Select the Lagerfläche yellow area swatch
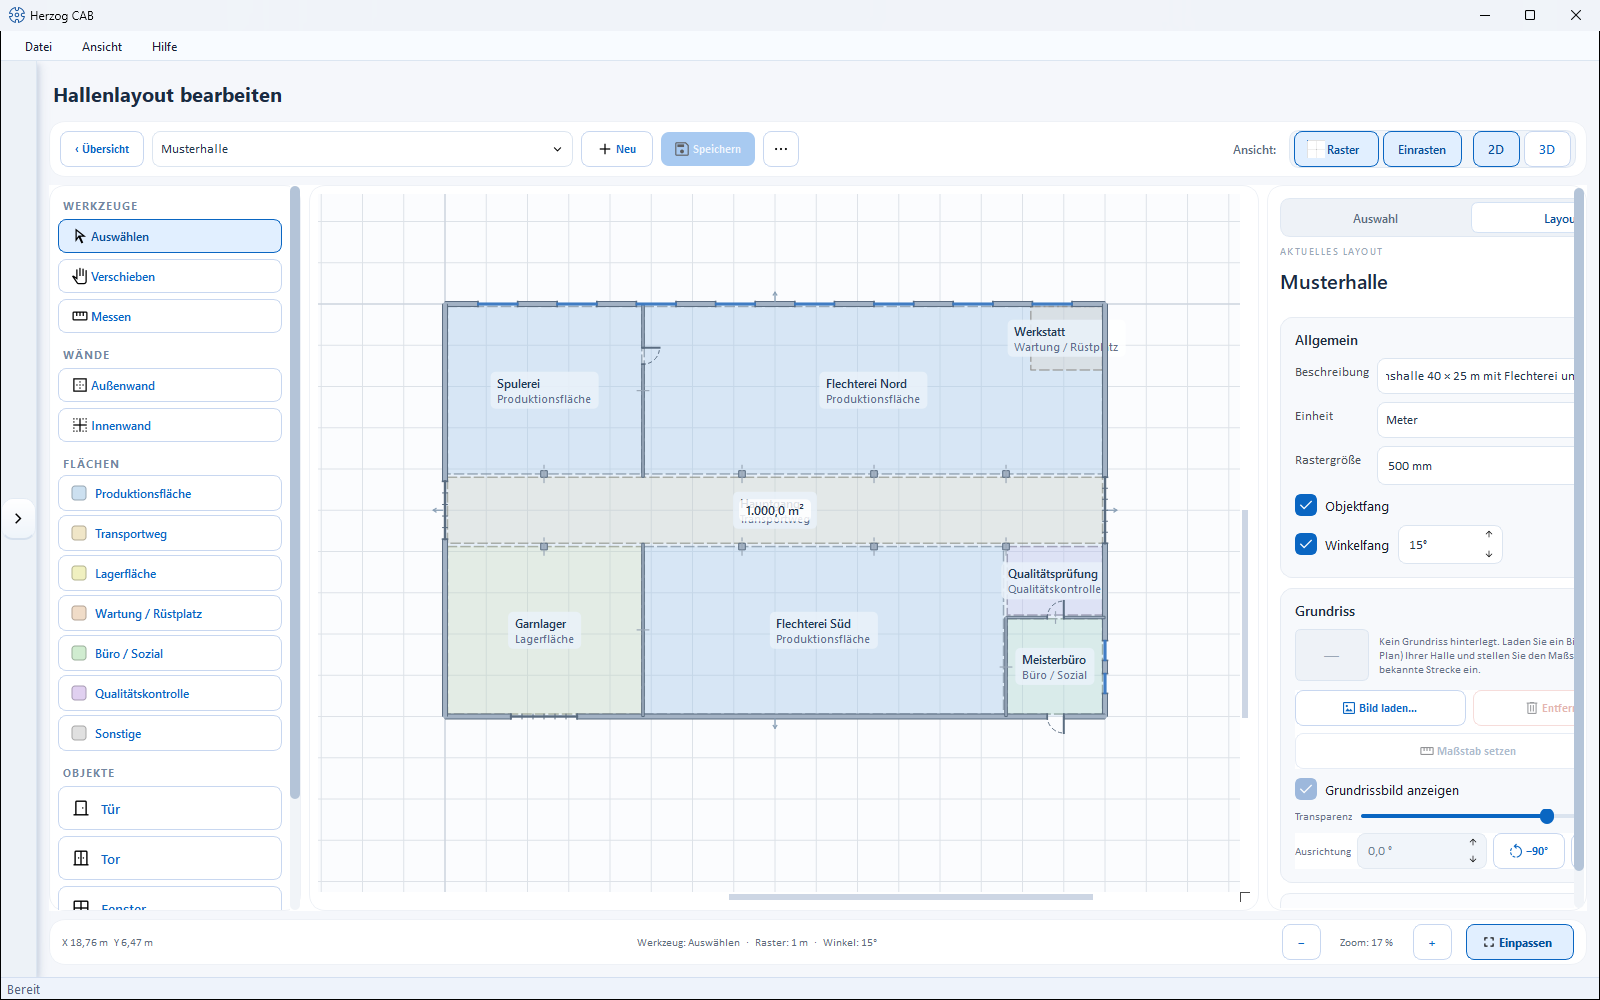 [79, 573]
